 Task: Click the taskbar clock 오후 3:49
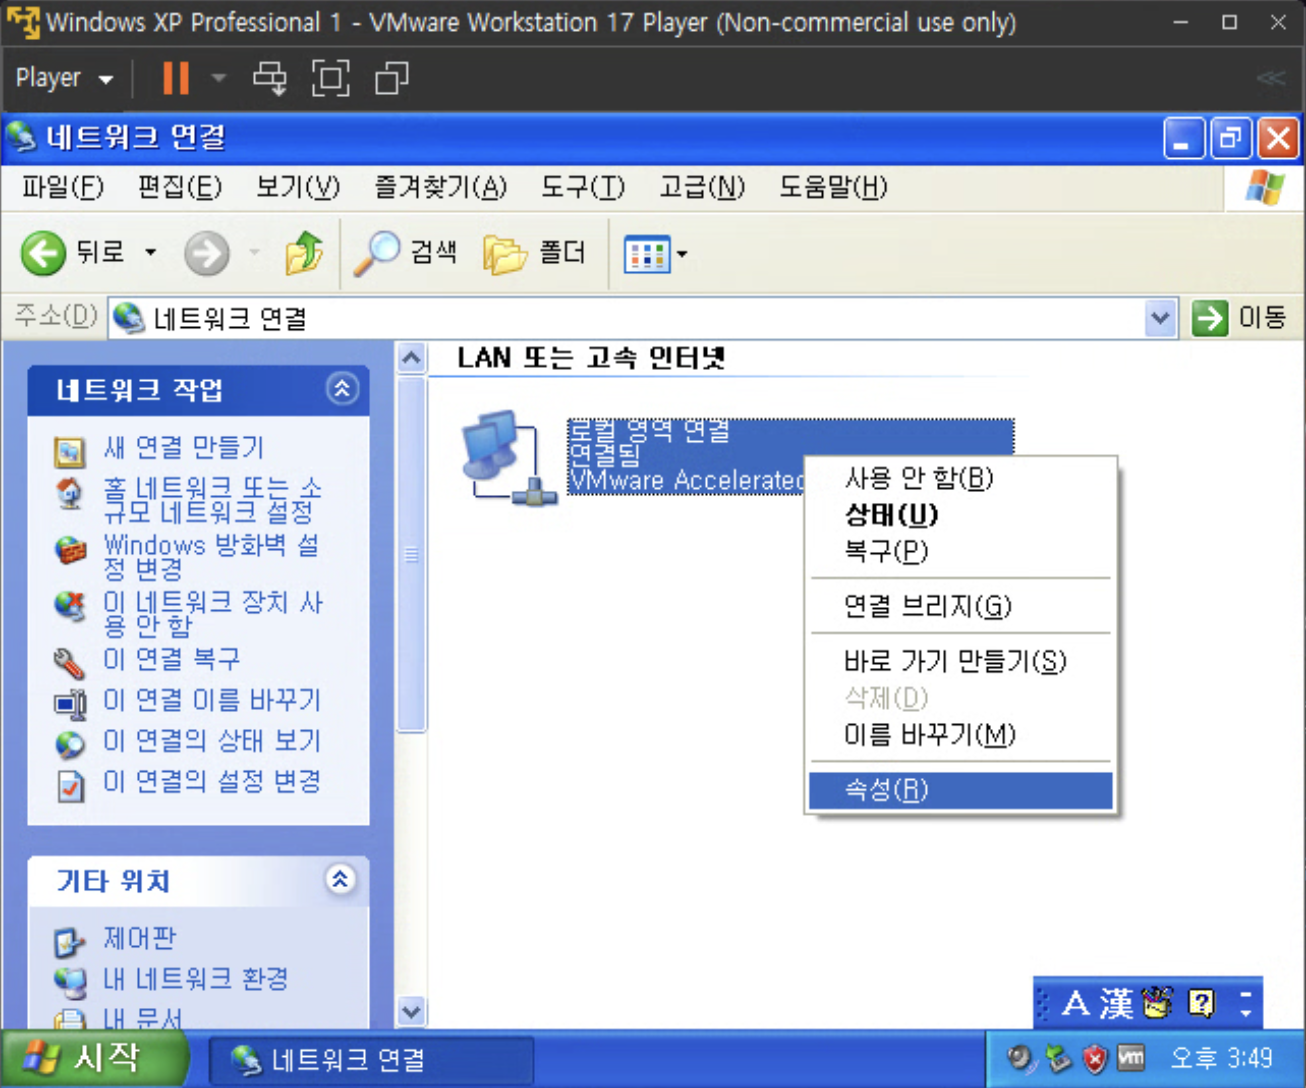click(x=1221, y=1058)
